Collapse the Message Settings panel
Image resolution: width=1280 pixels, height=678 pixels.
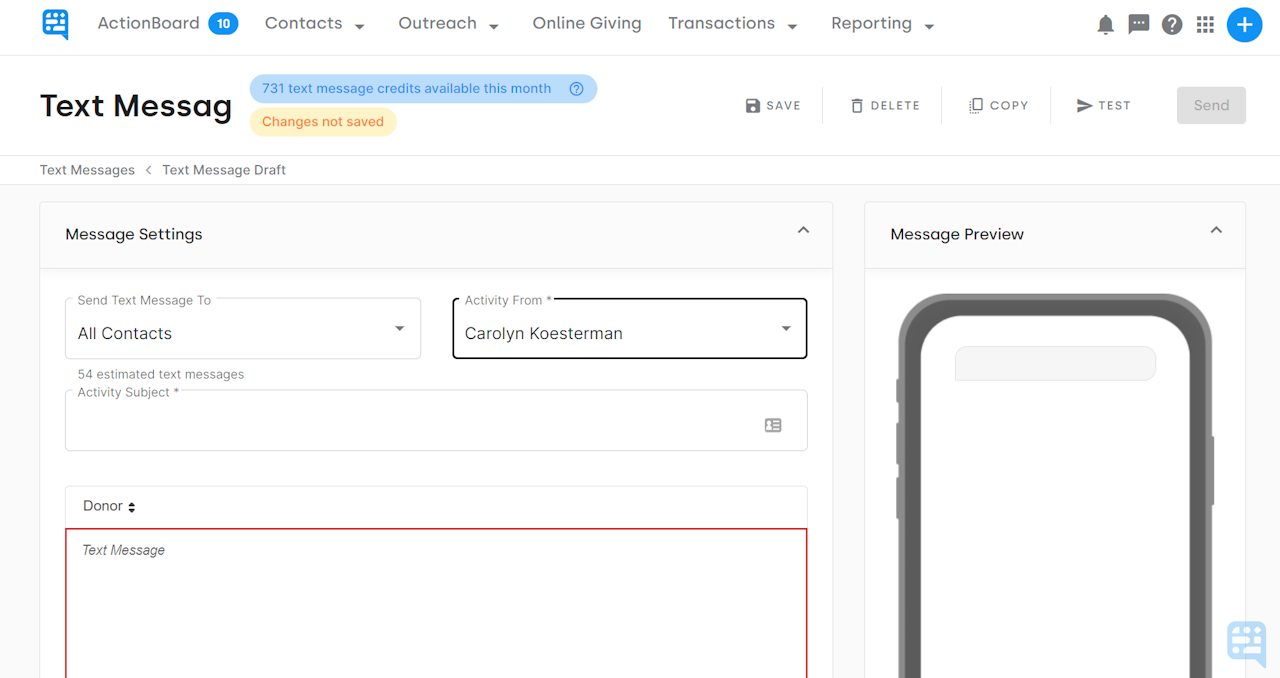[803, 229]
